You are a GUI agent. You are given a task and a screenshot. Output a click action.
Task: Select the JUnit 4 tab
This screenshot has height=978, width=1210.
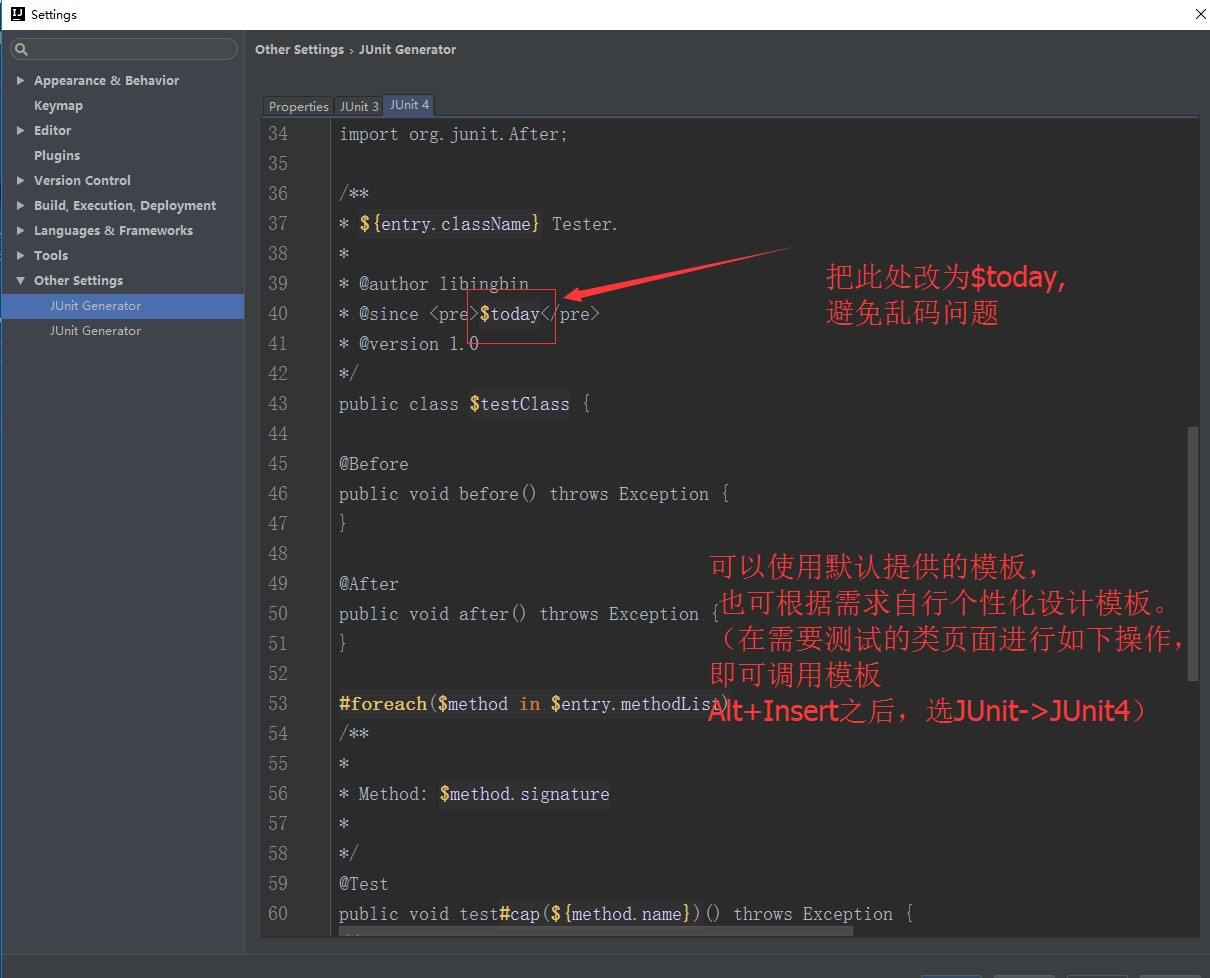409,105
